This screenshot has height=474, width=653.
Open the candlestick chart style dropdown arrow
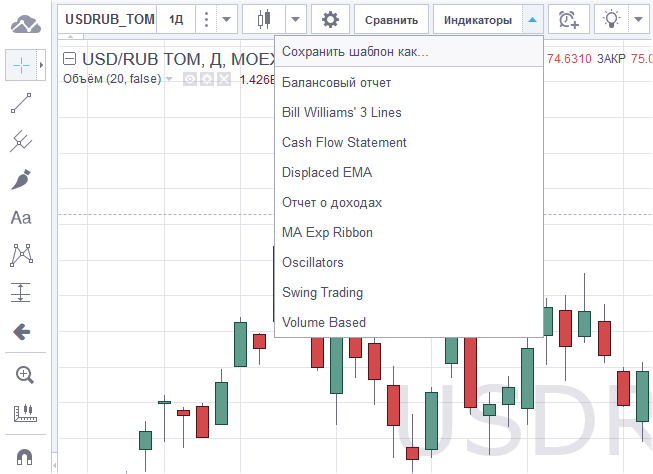(x=296, y=19)
